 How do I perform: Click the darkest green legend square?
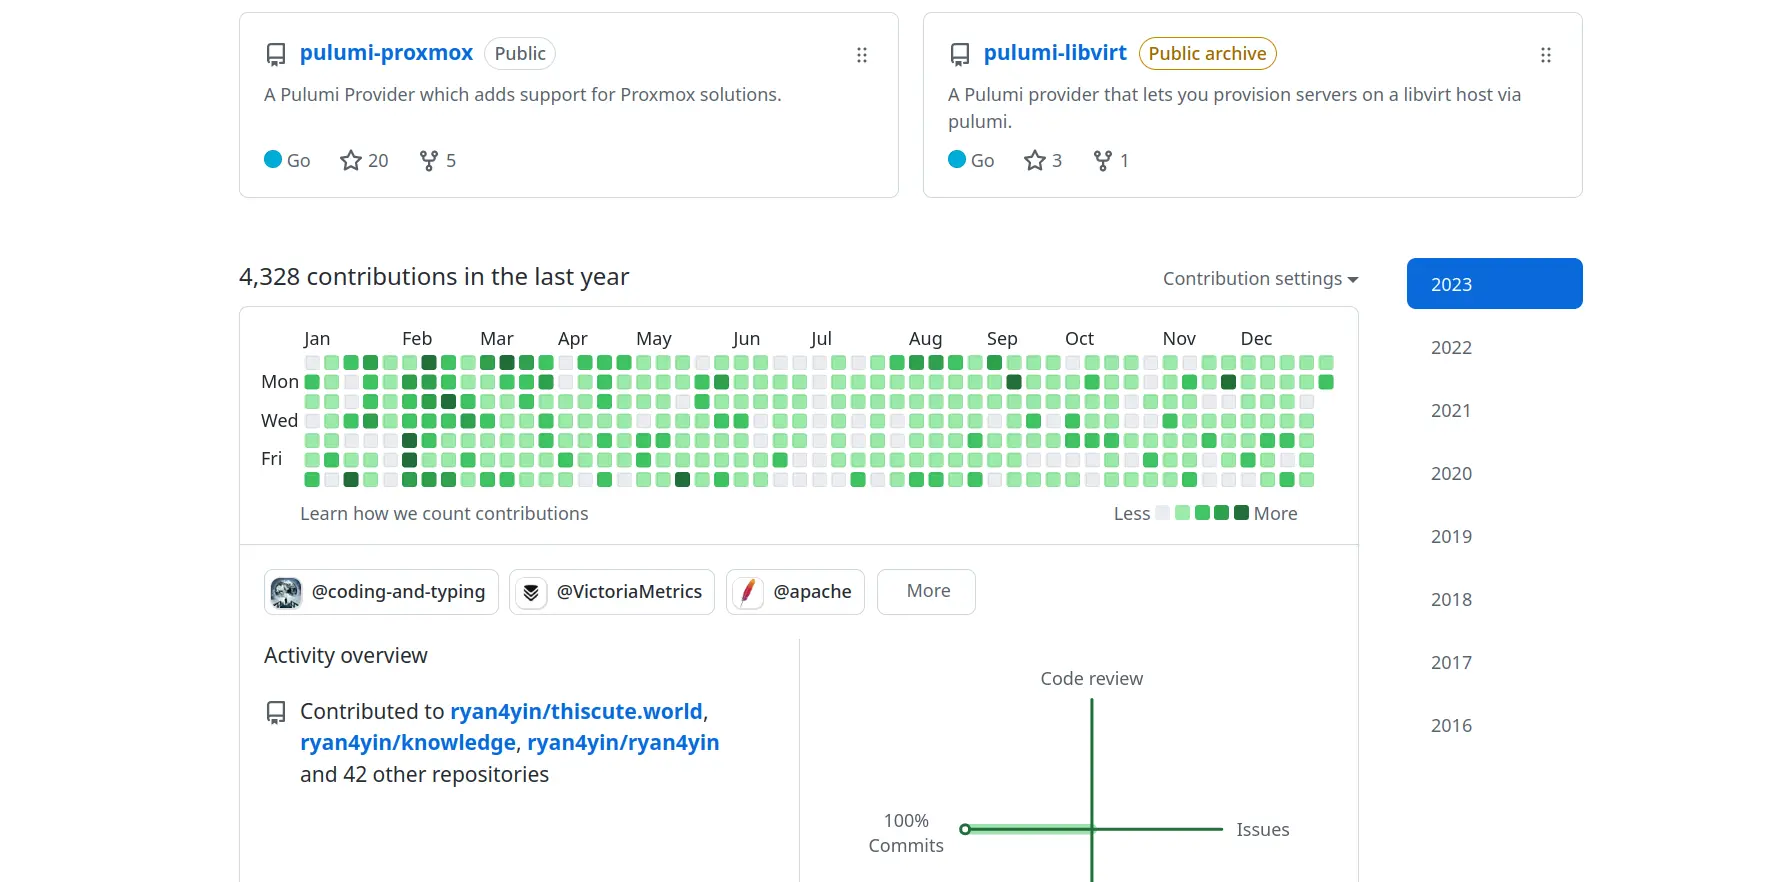pyautogui.click(x=1241, y=513)
